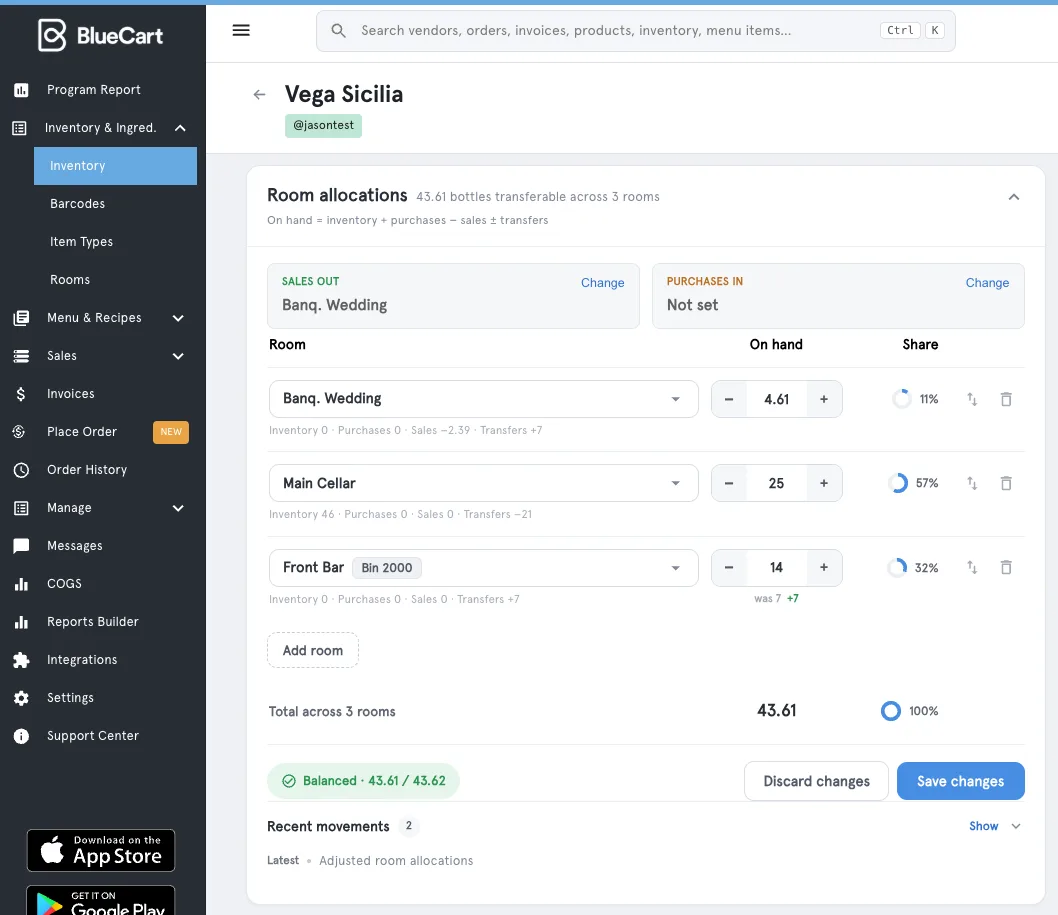This screenshot has height=915, width=1058.
Task: Expand the Manage submenu
Action: pyautogui.click(x=178, y=508)
